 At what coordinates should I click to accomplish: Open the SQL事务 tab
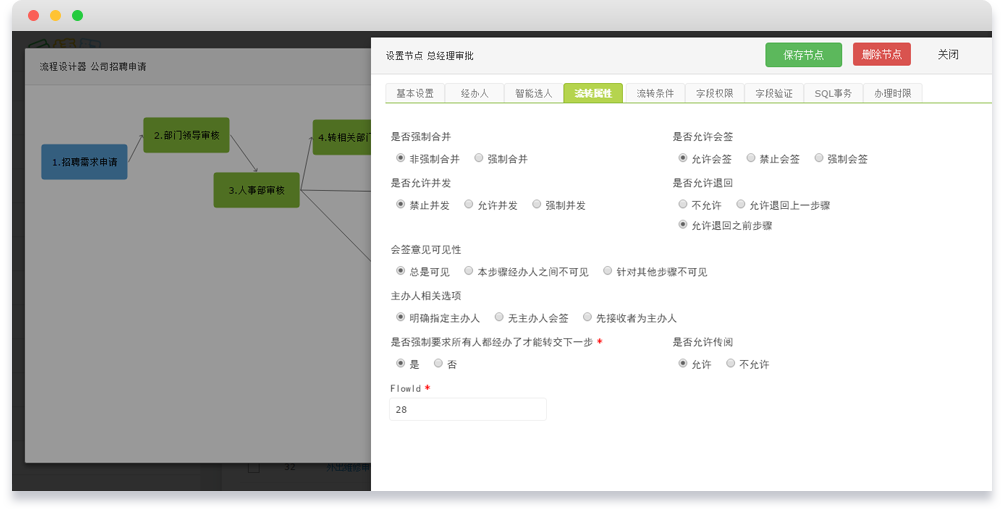(x=832, y=93)
